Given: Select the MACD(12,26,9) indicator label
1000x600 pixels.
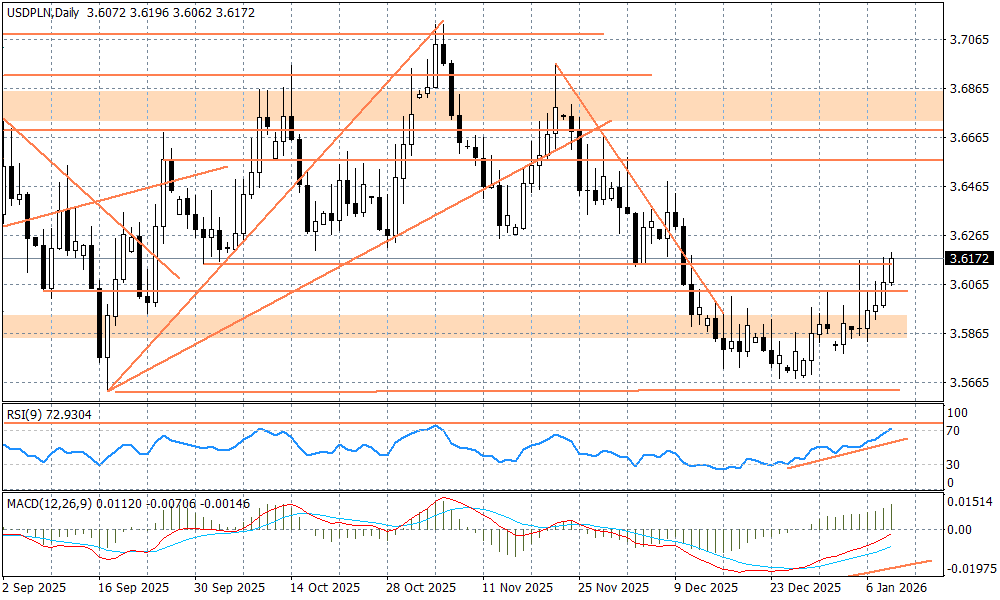Looking at the screenshot, I should click(49, 502).
